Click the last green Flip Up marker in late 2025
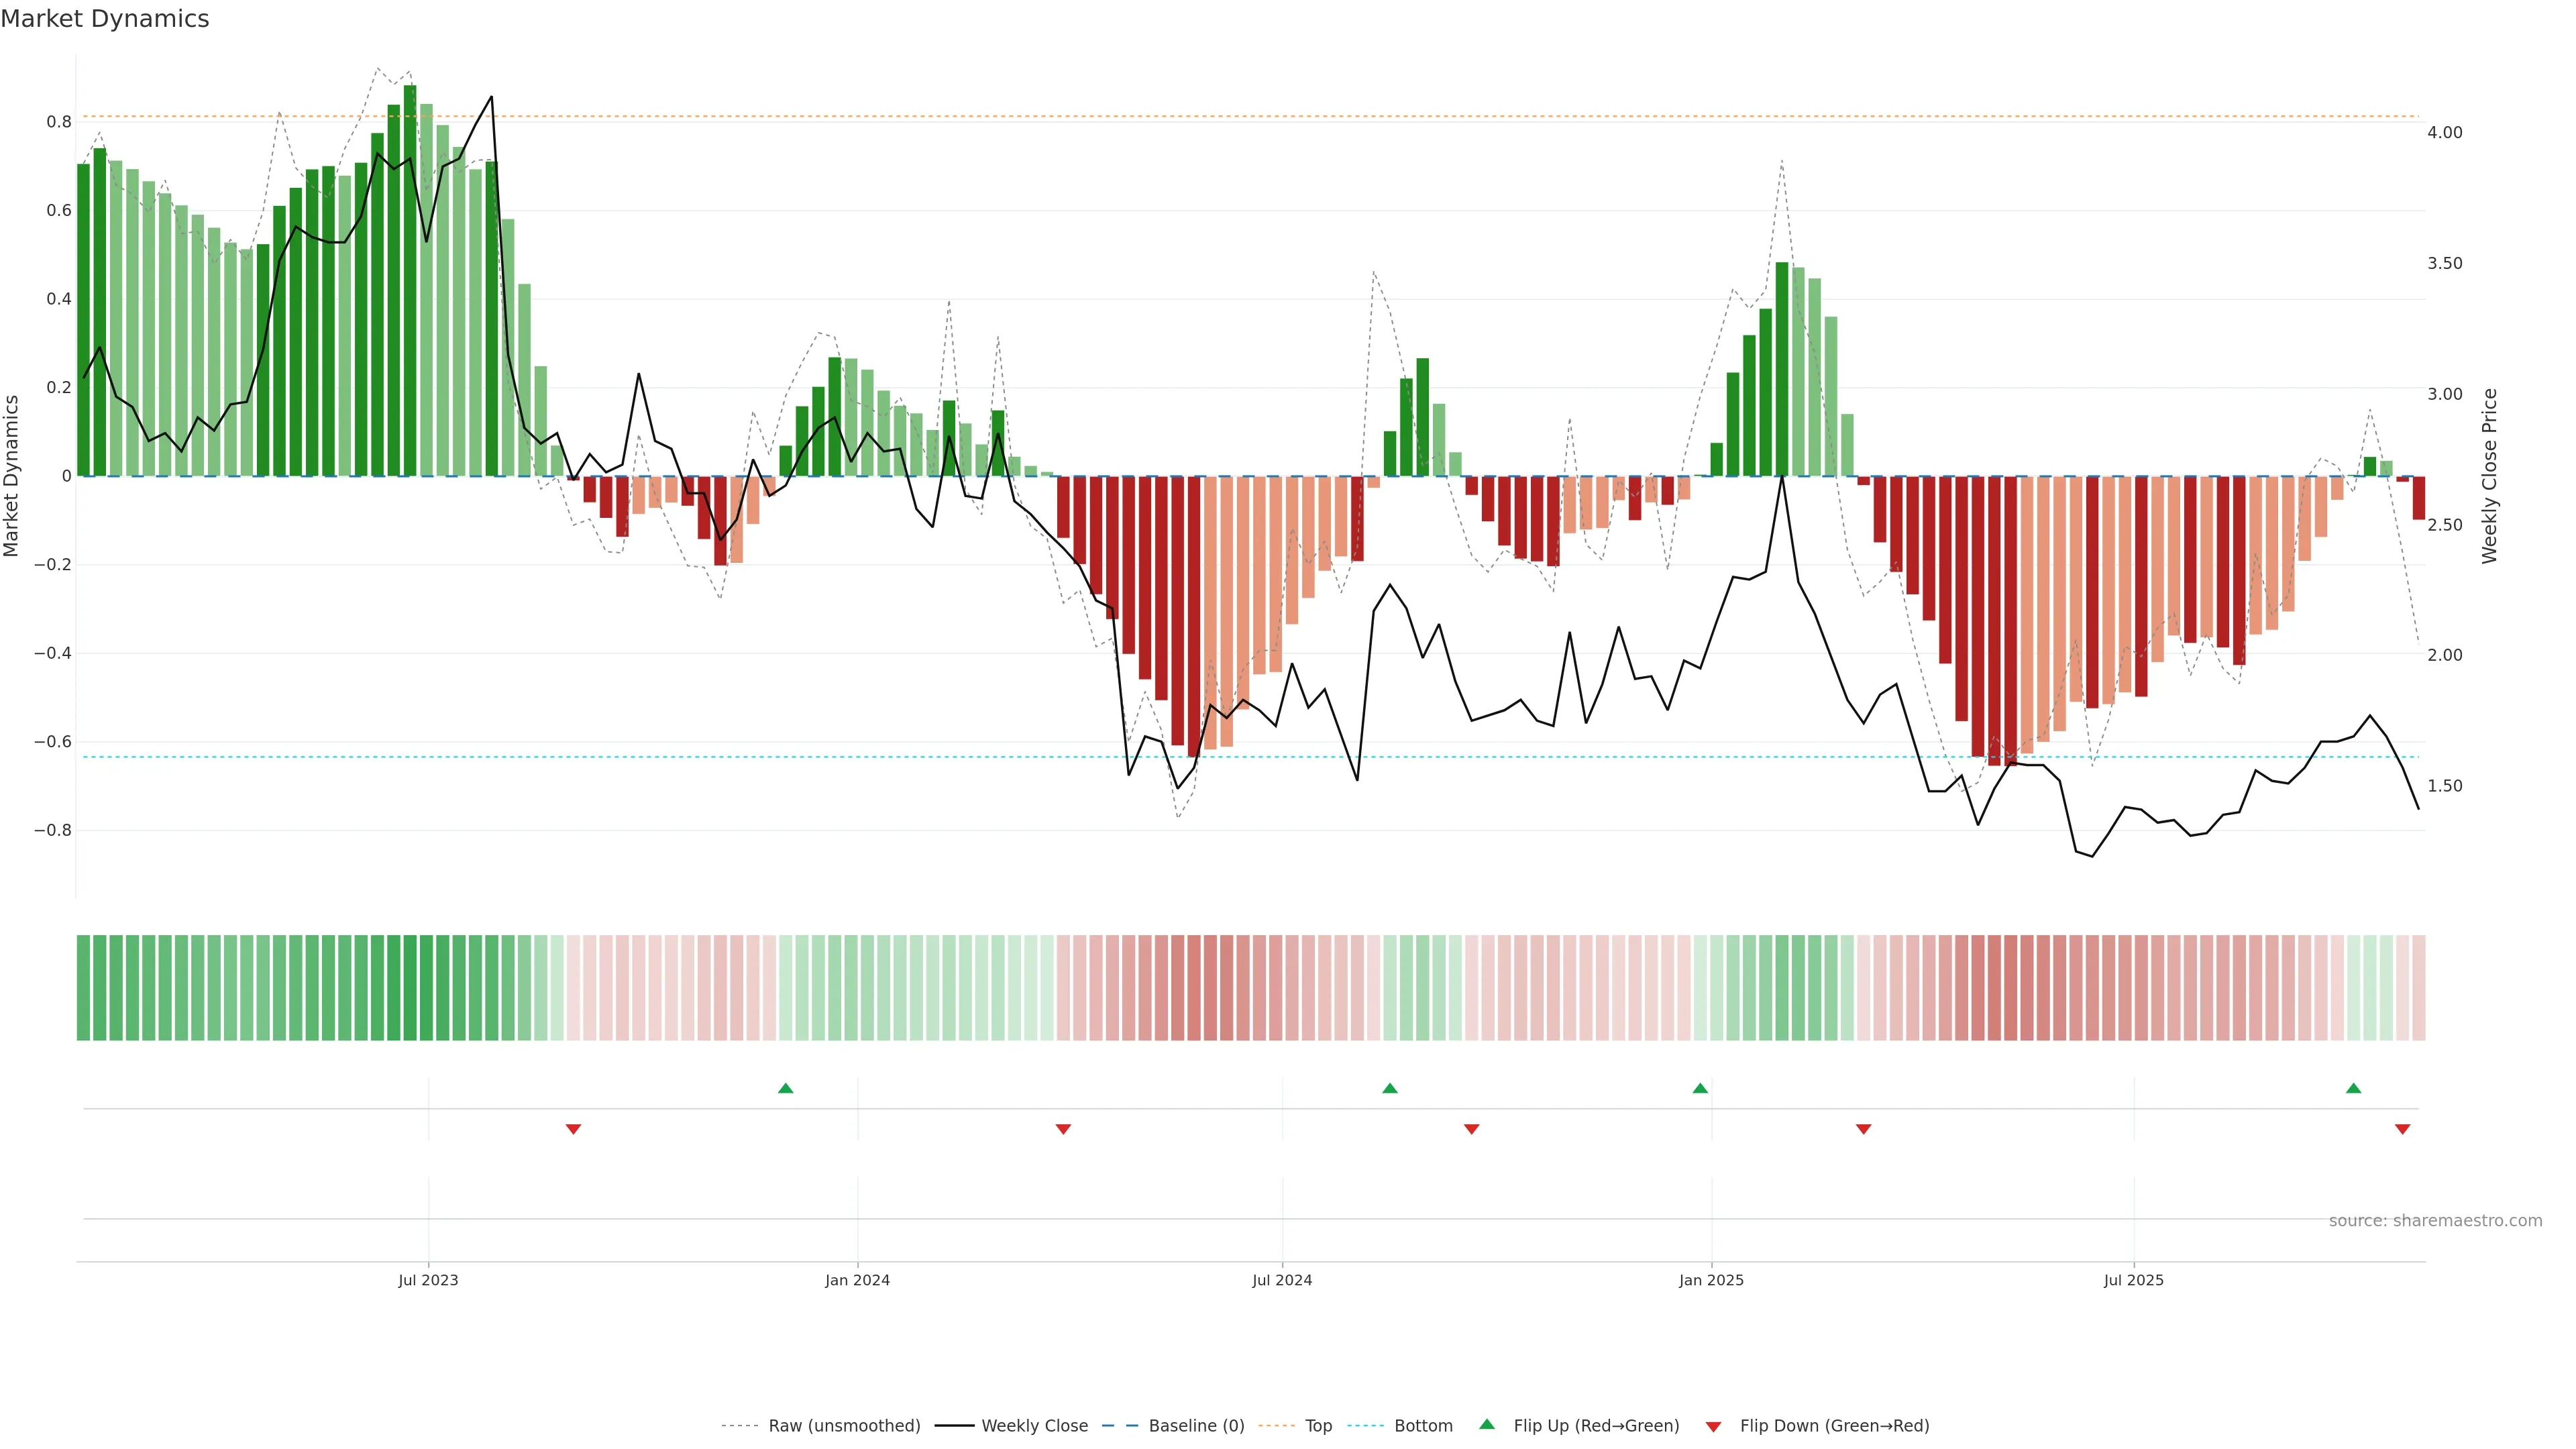The height and width of the screenshot is (1449, 2576). click(2353, 1088)
